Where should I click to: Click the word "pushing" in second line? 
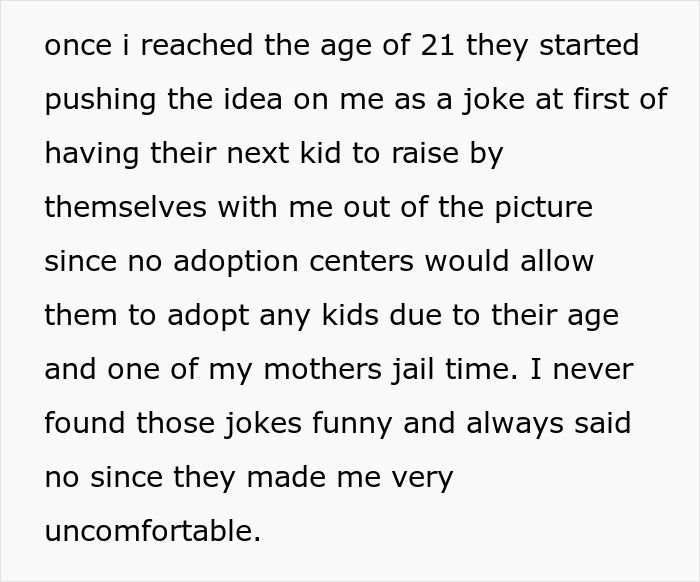click(x=96, y=100)
